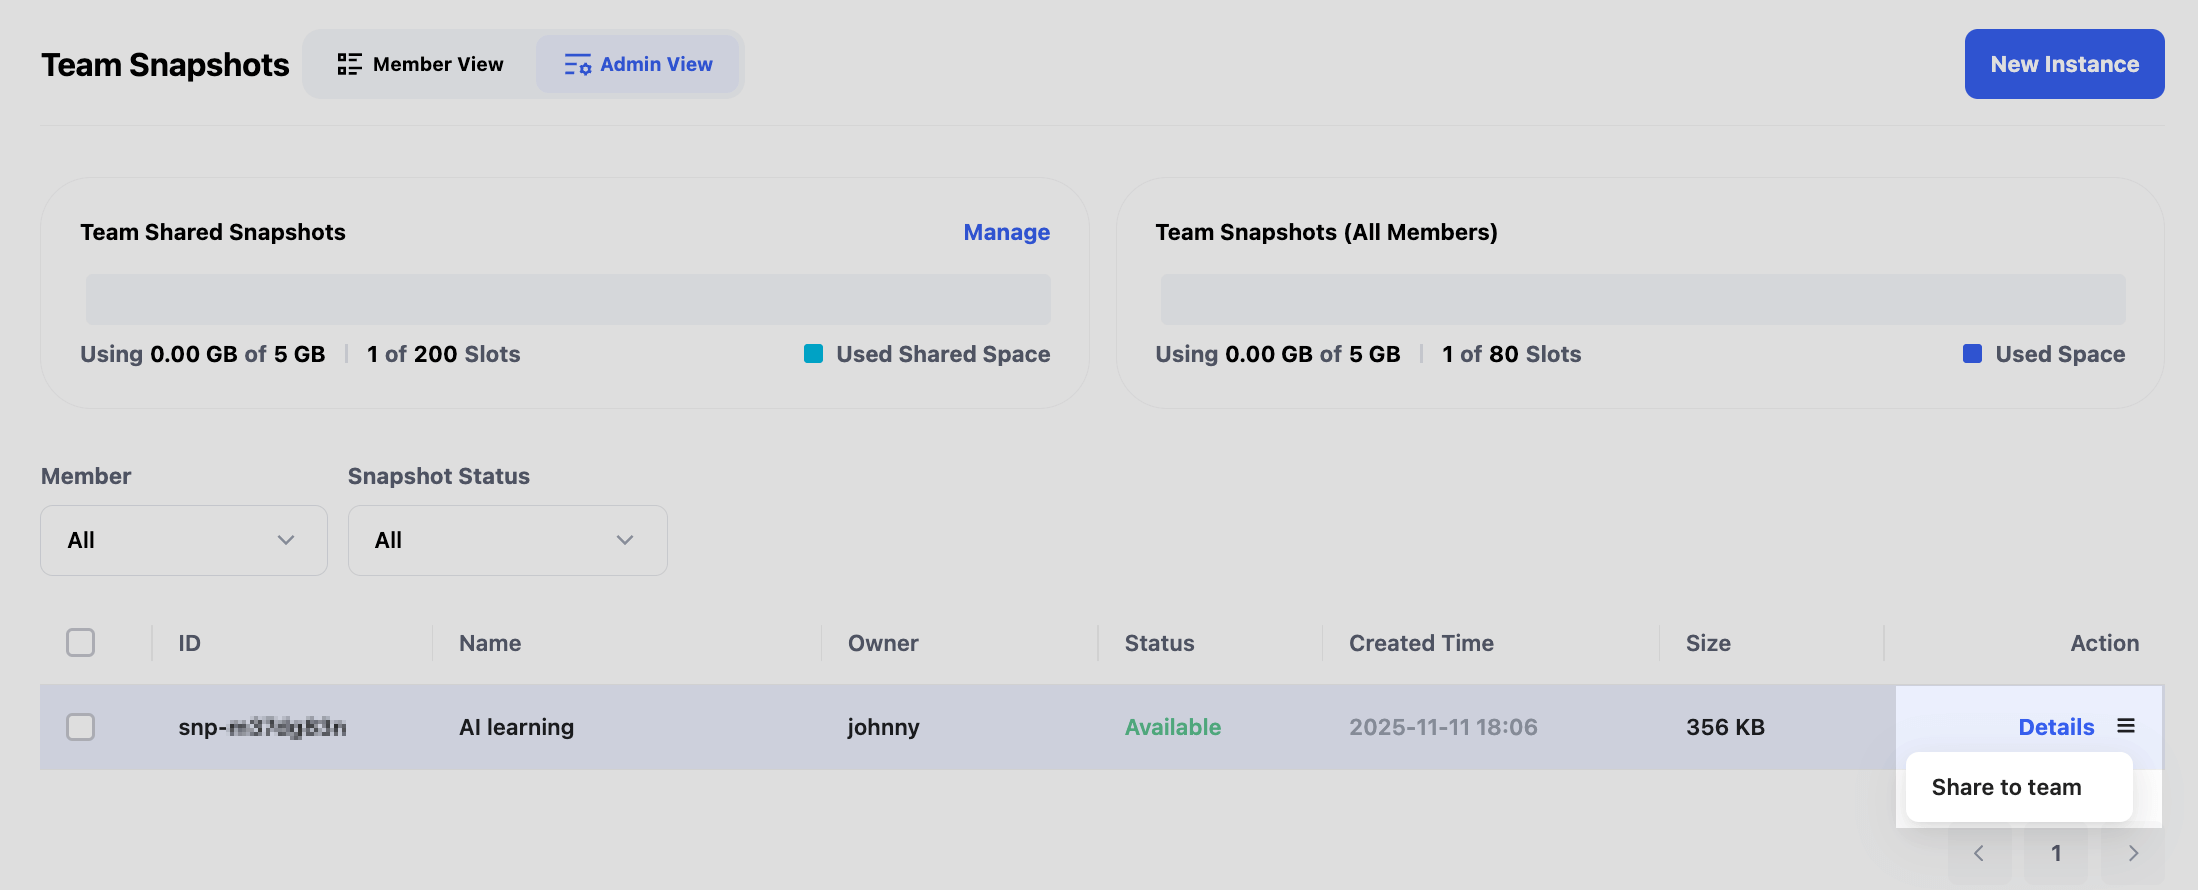The image size is (2198, 890).
Task: Check the AI learning snapshot row checkbox
Action: tap(81, 727)
